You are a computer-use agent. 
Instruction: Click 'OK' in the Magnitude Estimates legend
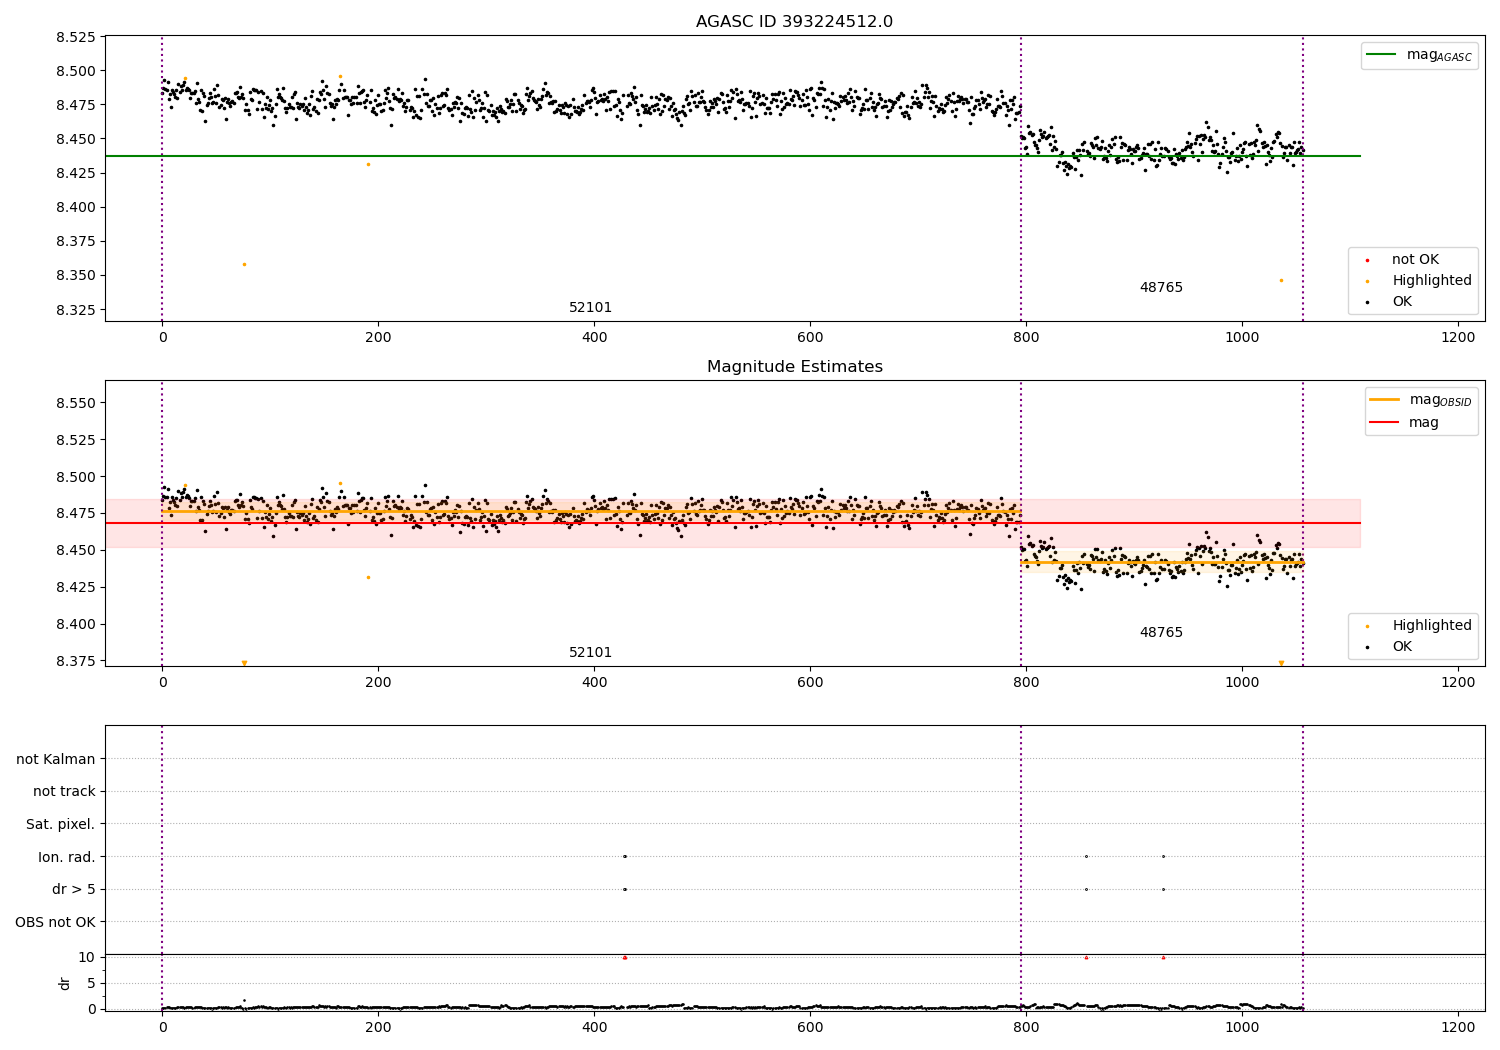click(1388, 647)
